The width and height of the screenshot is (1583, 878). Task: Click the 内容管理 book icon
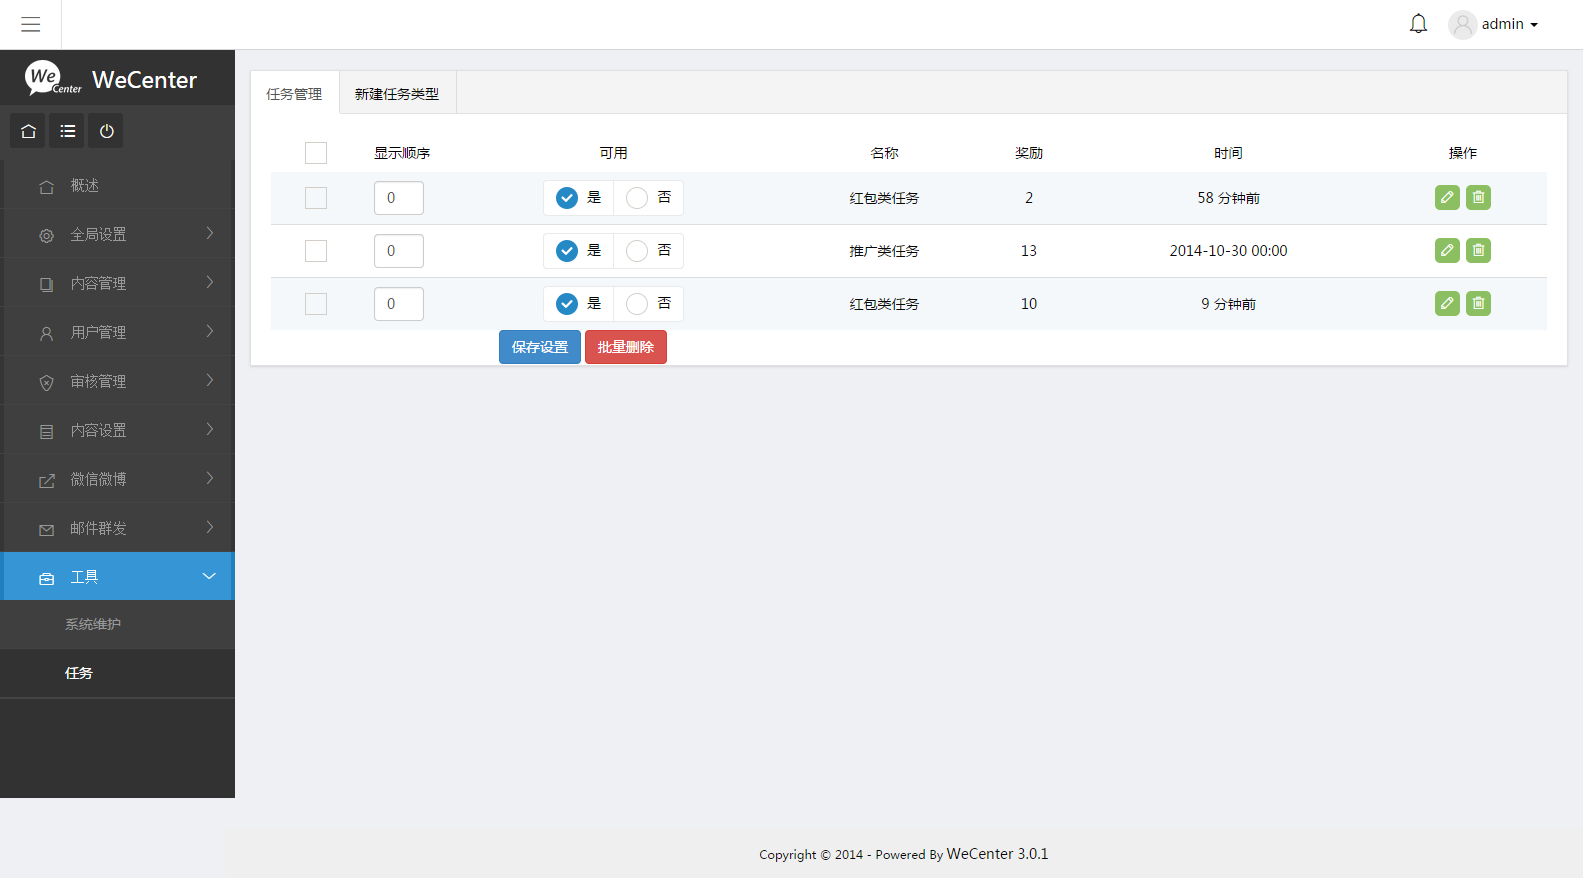pyautogui.click(x=46, y=285)
